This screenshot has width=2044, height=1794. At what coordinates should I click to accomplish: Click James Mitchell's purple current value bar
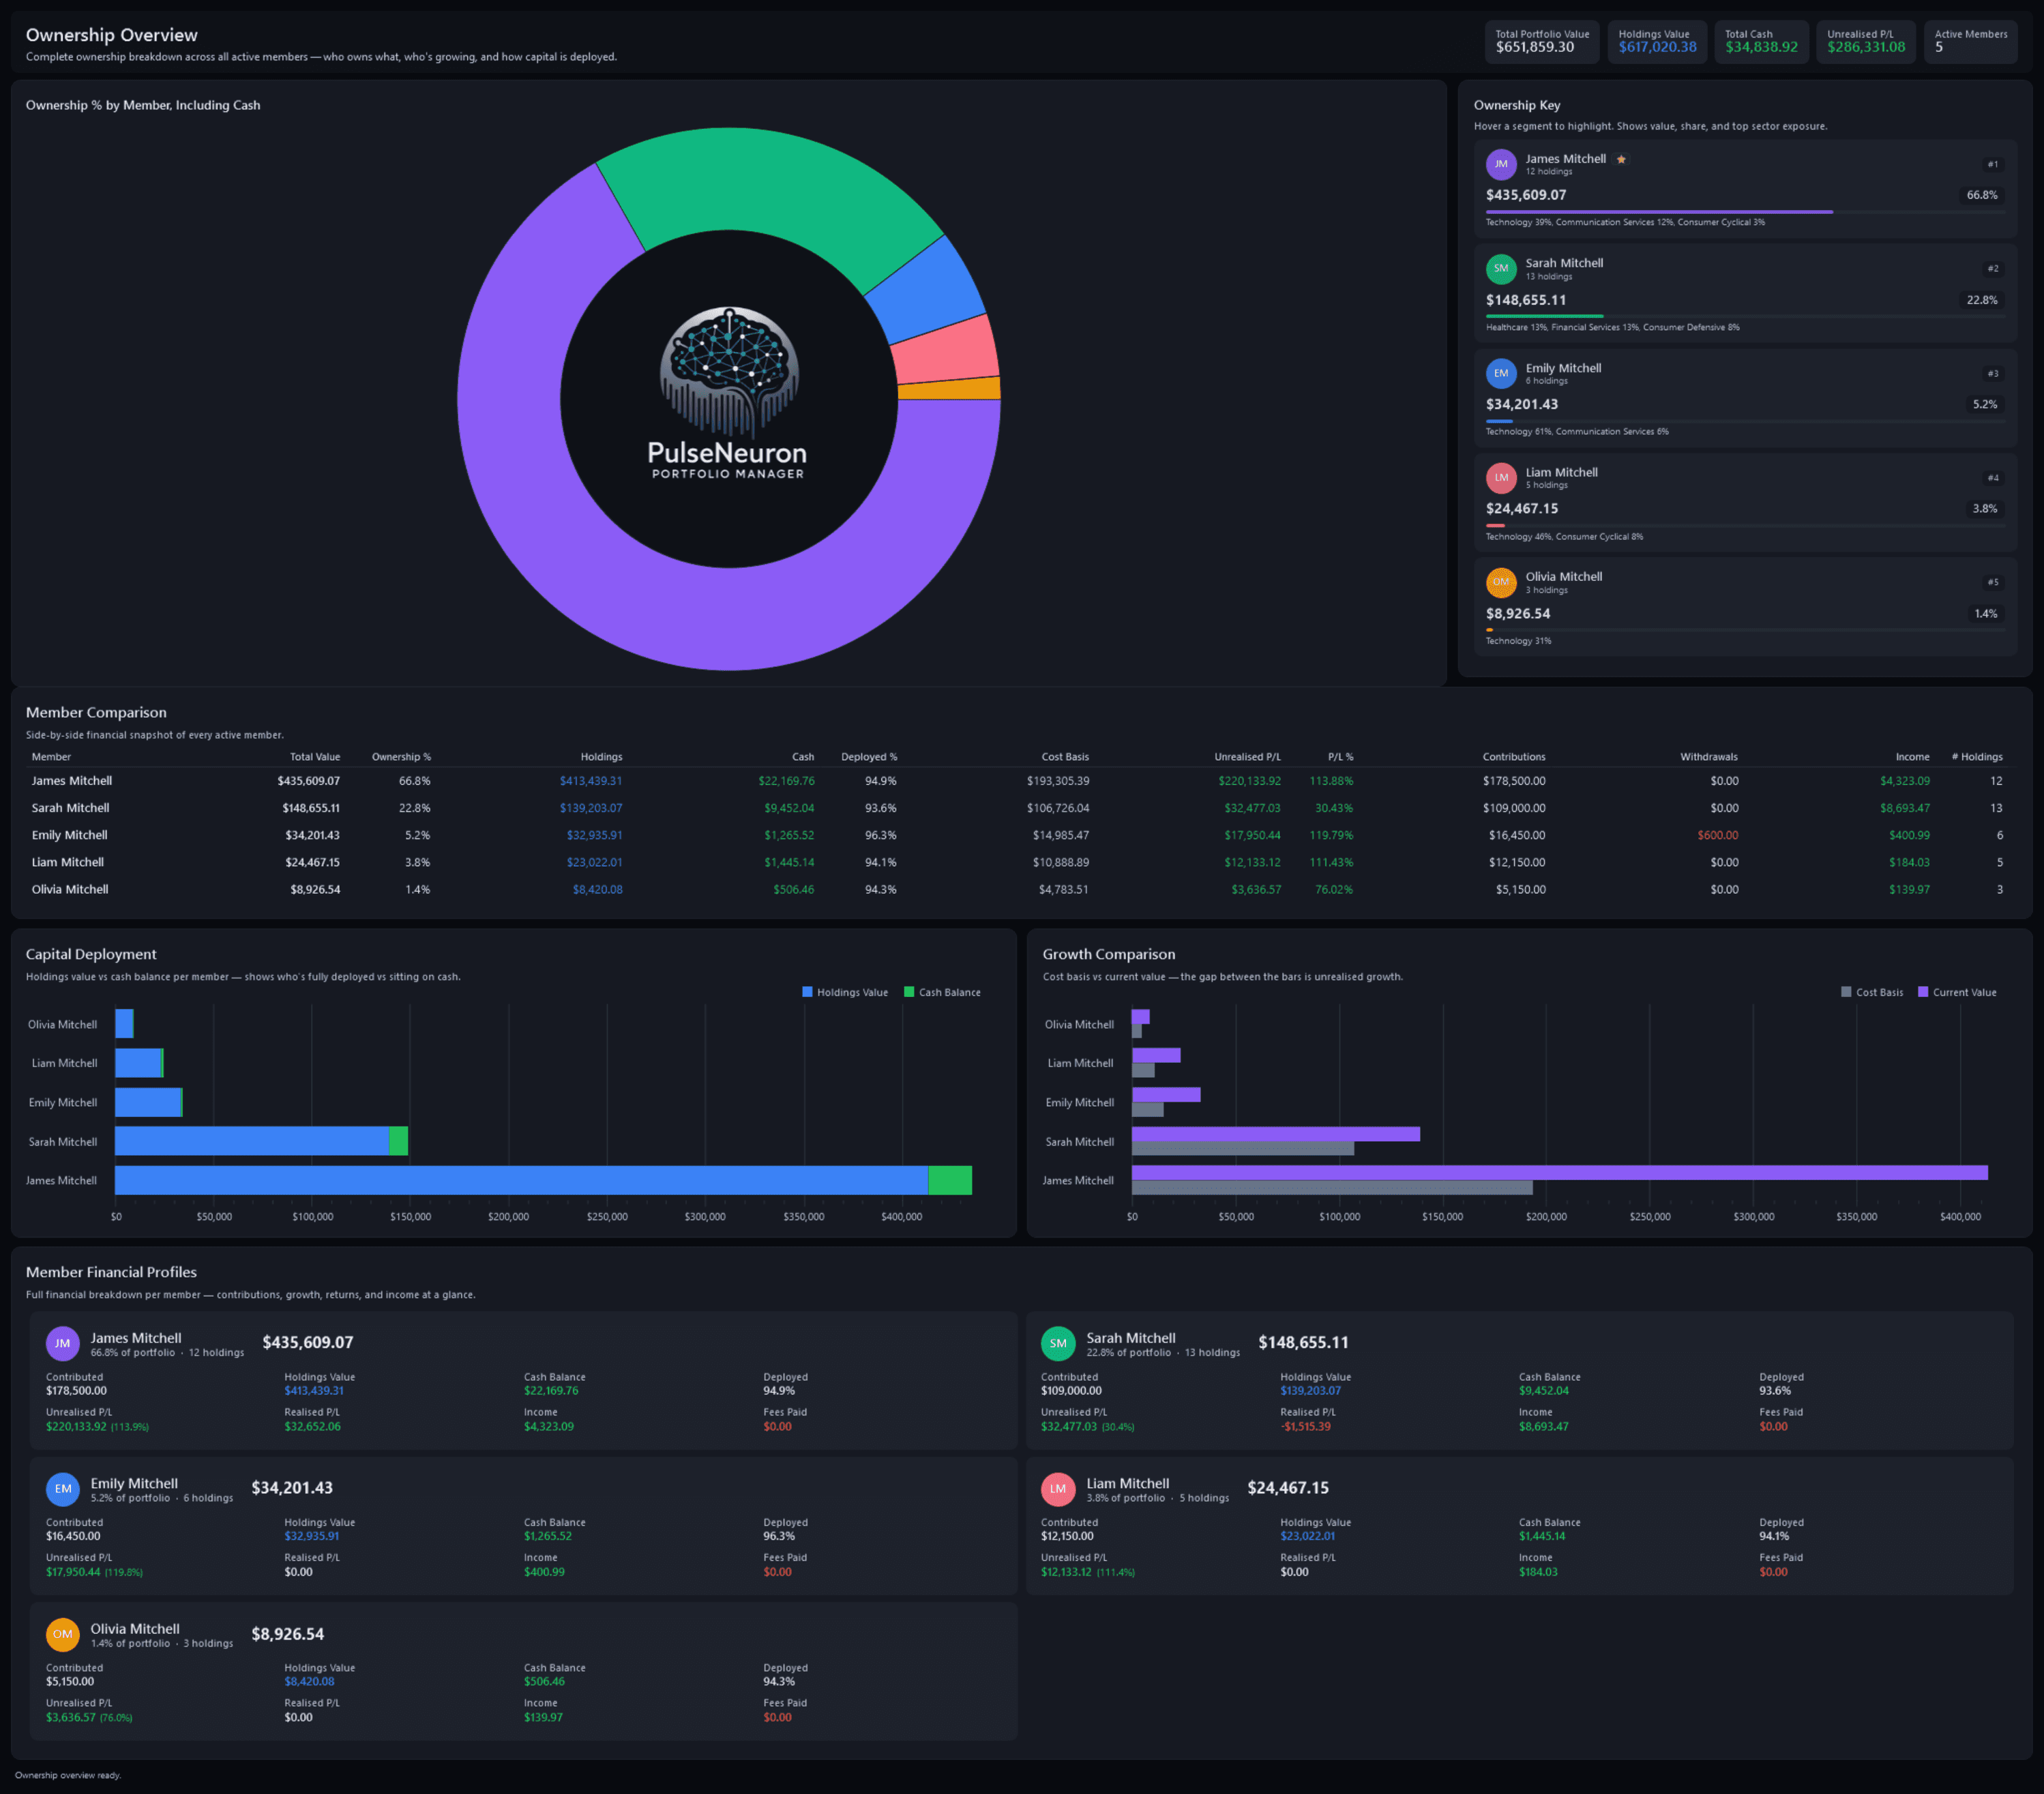tap(1559, 1173)
